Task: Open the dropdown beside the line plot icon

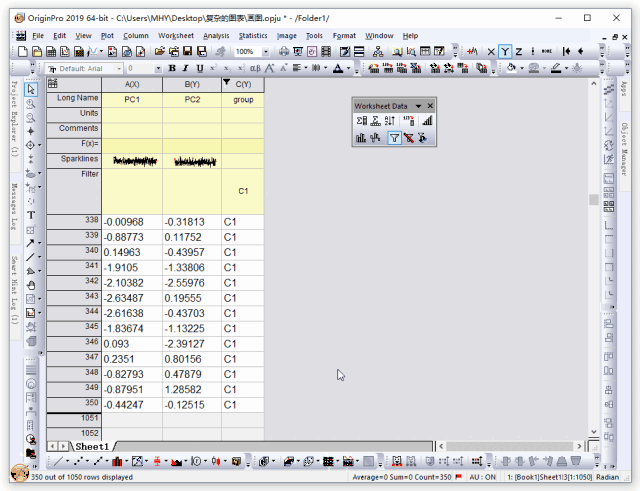Action: coord(68,462)
